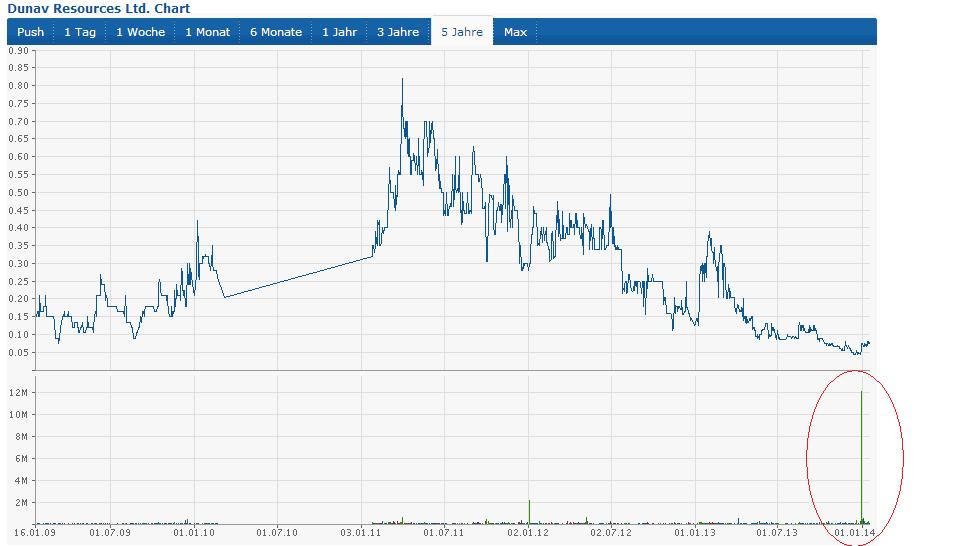Click the Dunav Resources Ltd. Chart title

click(x=83, y=8)
